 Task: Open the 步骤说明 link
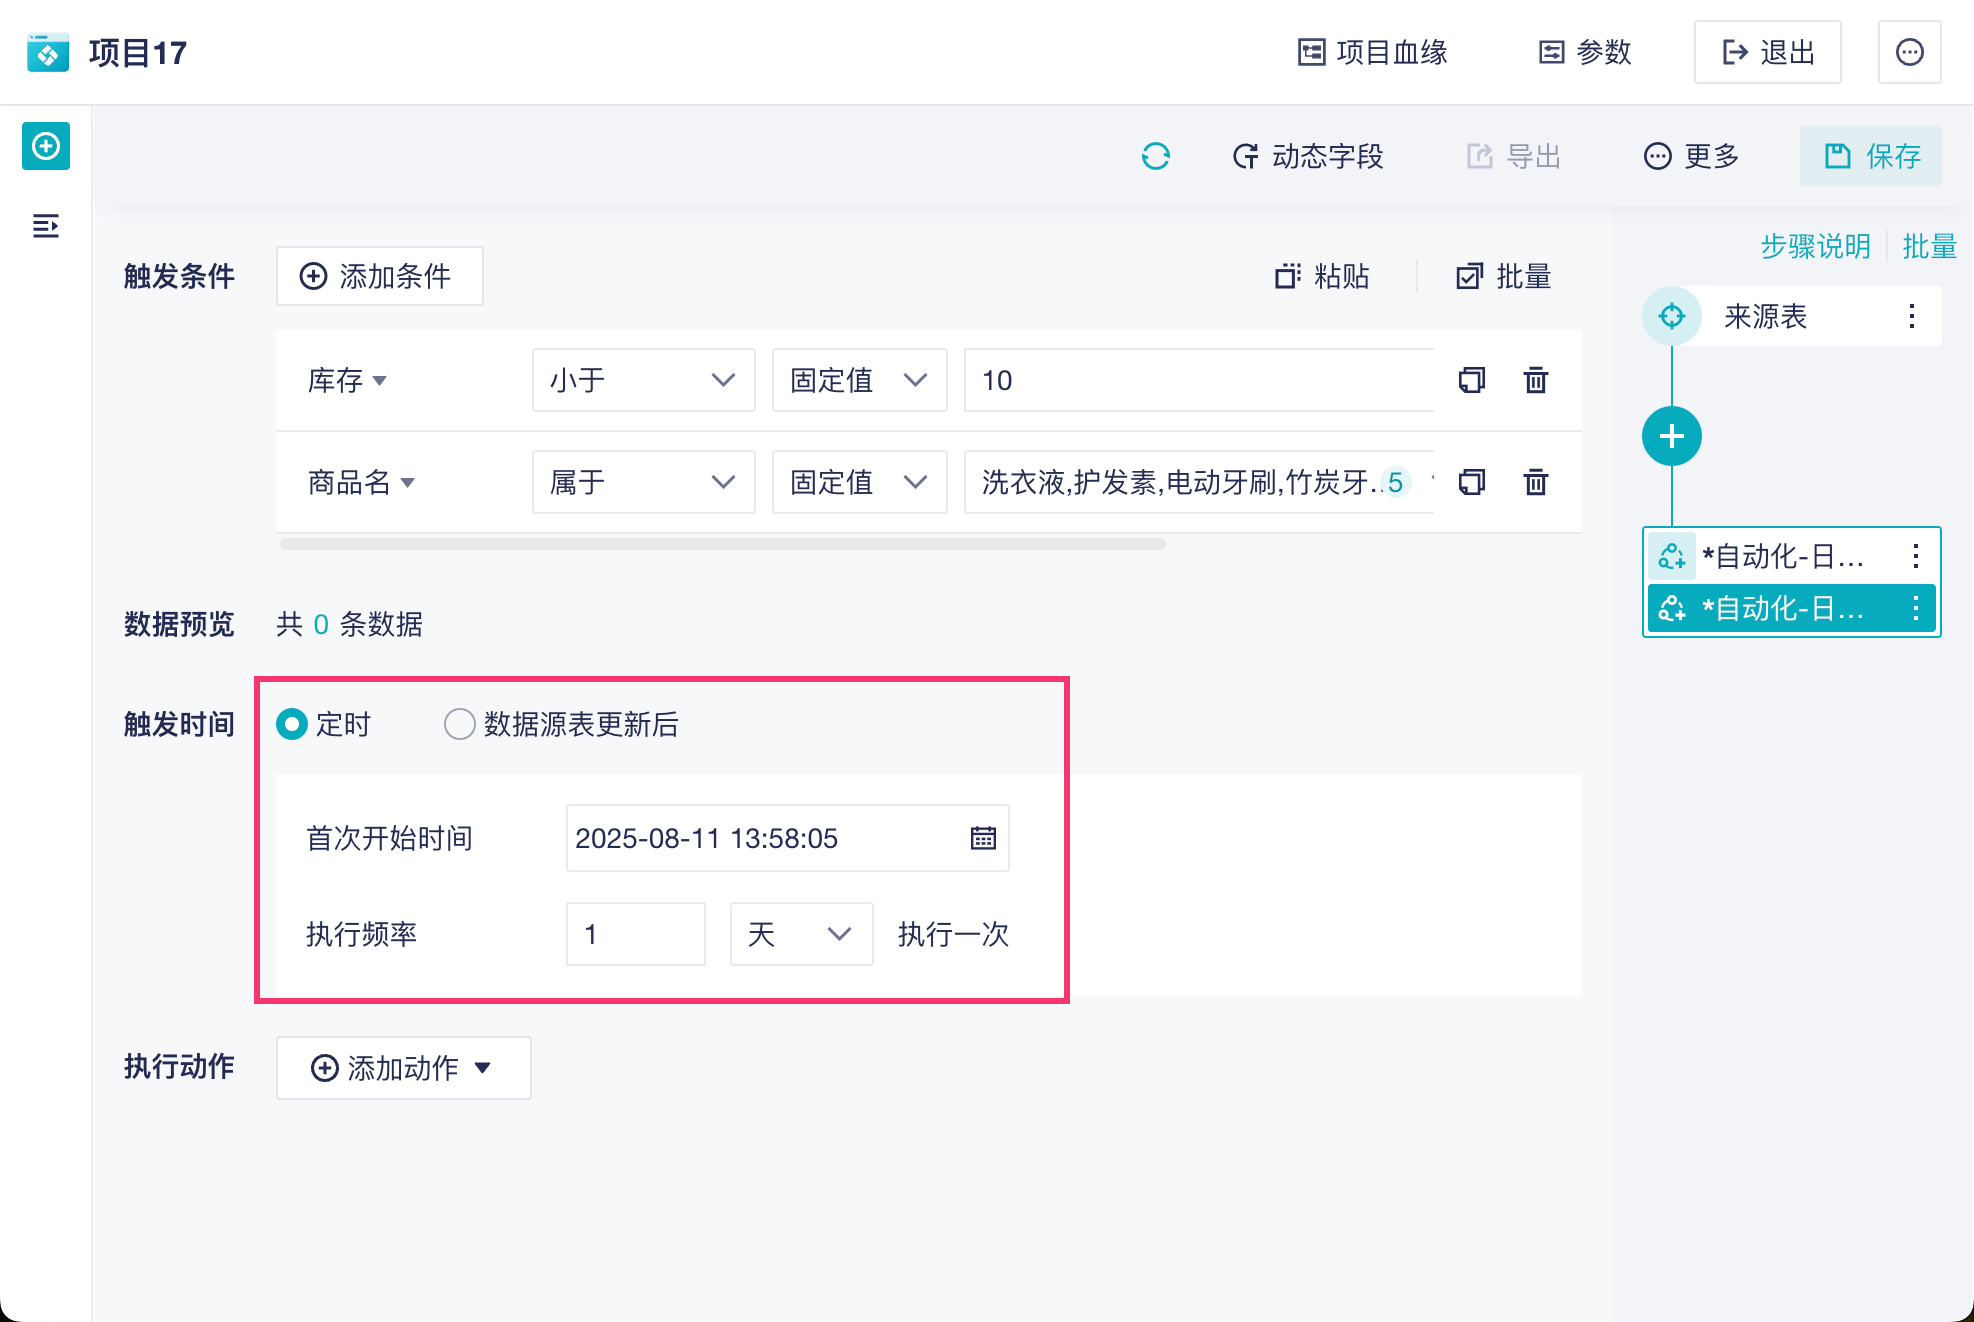1815,246
